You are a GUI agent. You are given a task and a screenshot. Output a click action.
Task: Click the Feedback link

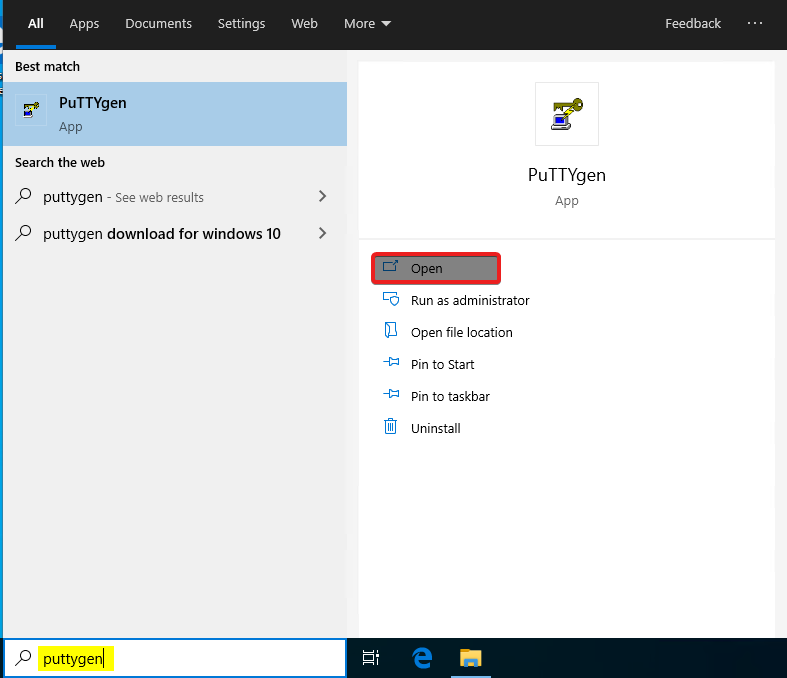click(693, 24)
